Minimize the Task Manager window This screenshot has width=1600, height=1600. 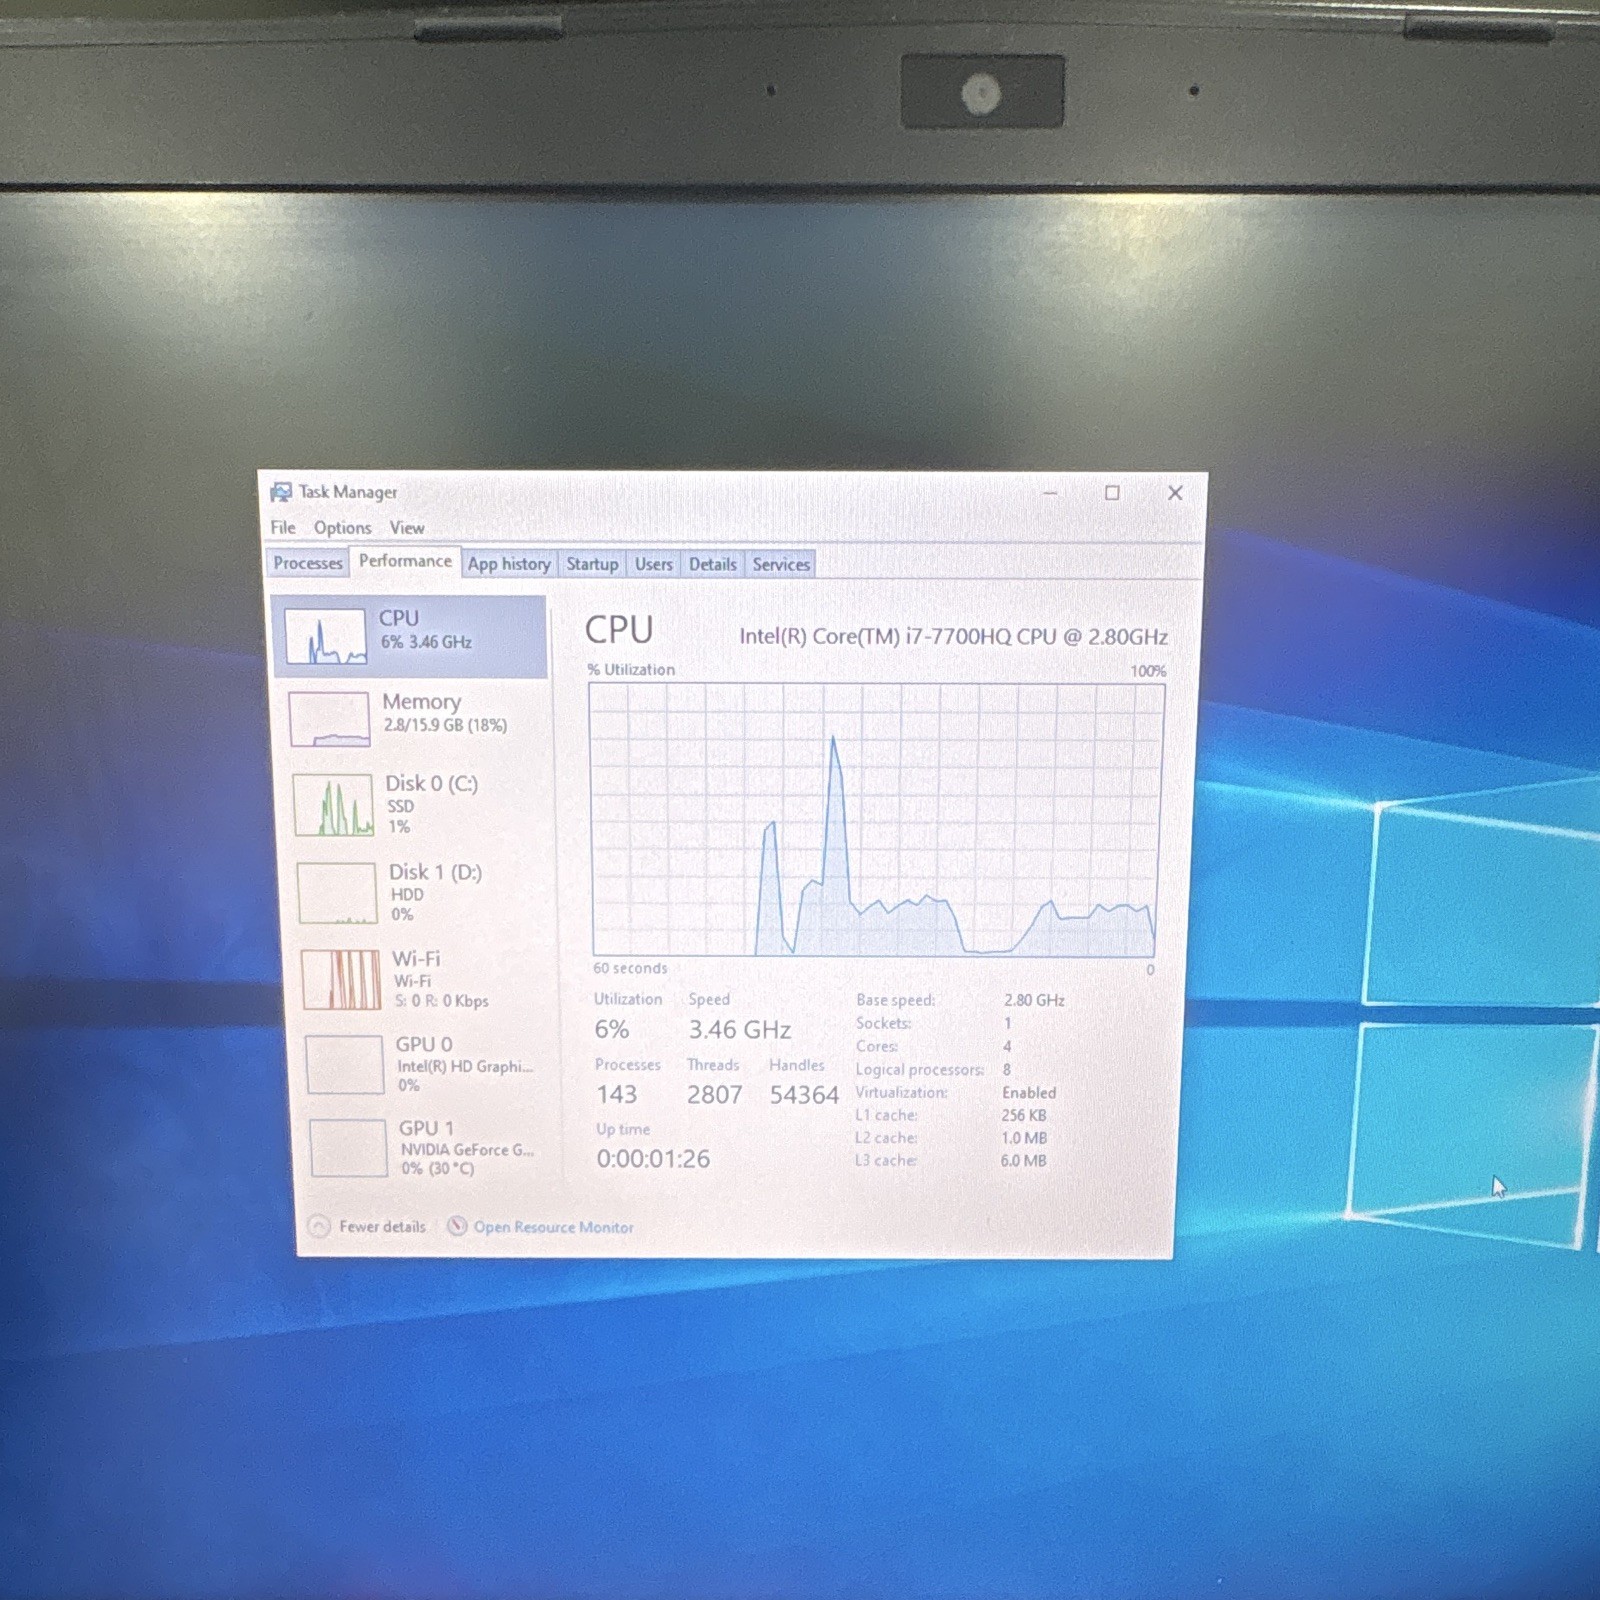click(1050, 492)
